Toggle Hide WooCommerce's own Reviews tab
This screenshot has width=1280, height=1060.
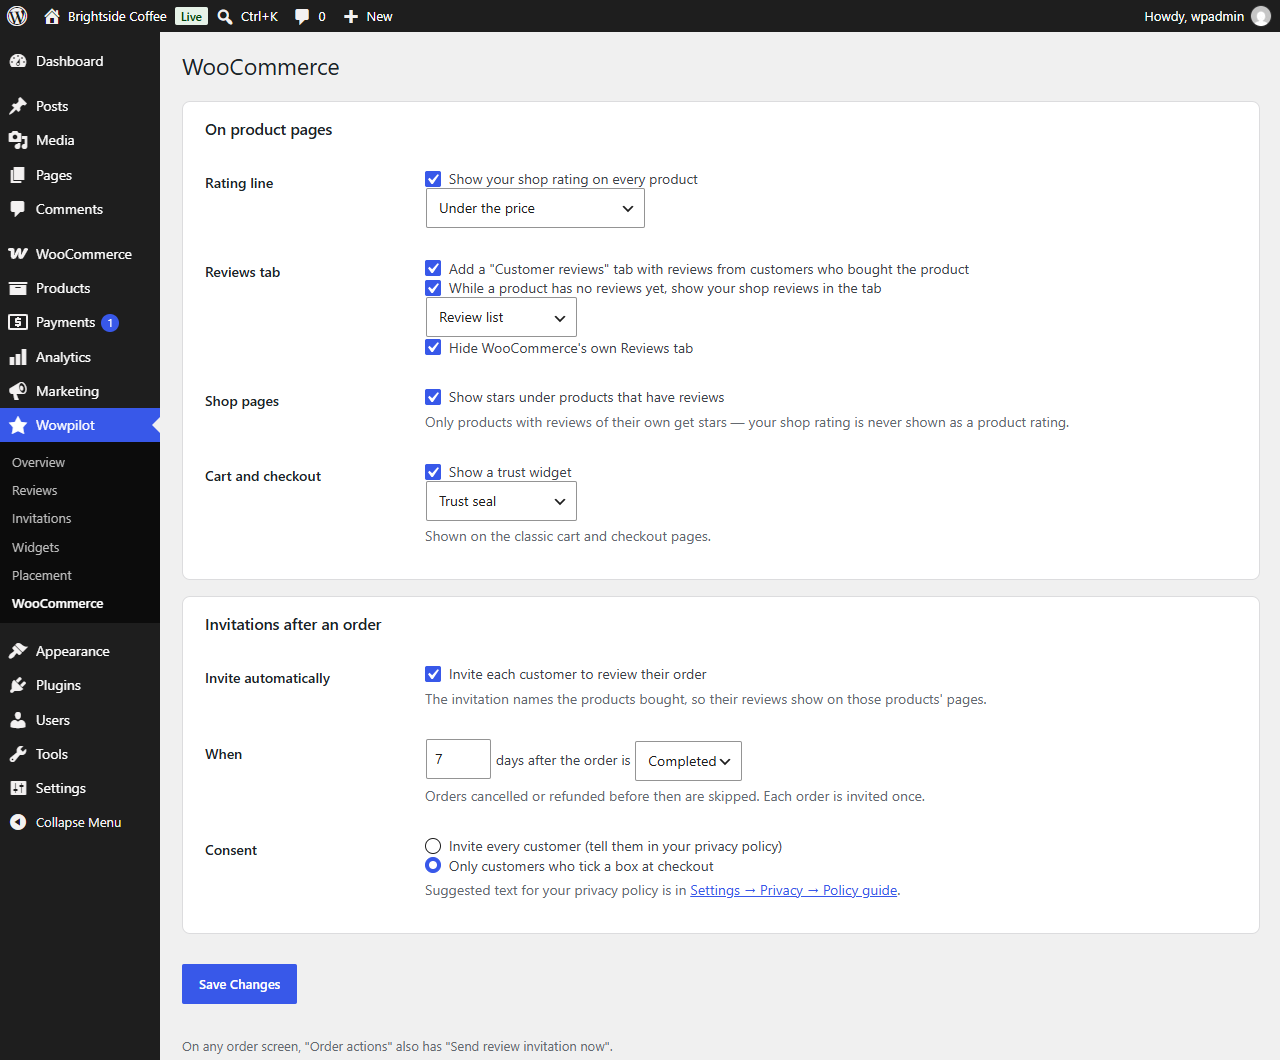pos(433,347)
